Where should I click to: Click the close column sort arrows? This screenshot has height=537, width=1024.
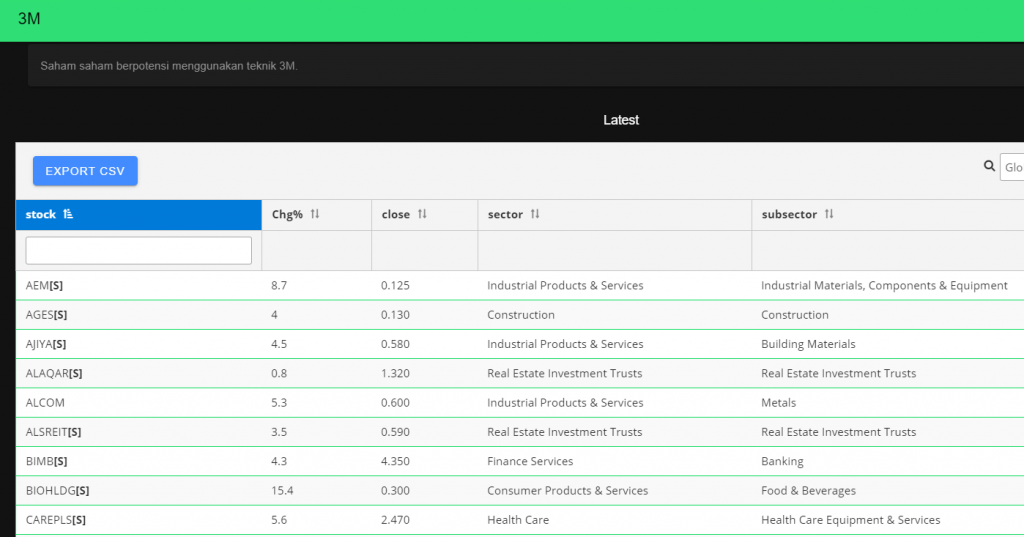coord(422,215)
